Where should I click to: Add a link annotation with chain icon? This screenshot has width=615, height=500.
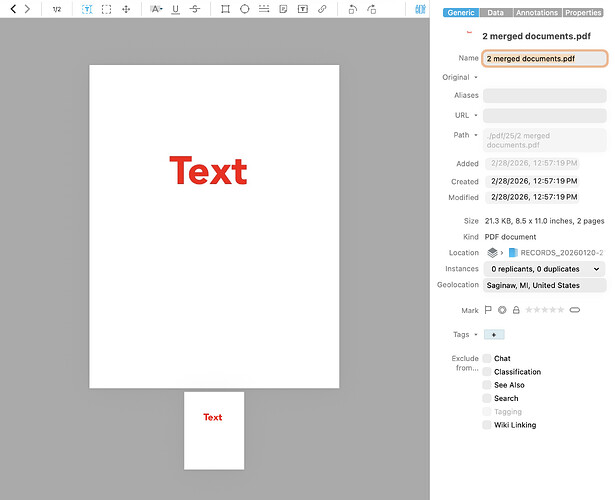tap(321, 9)
